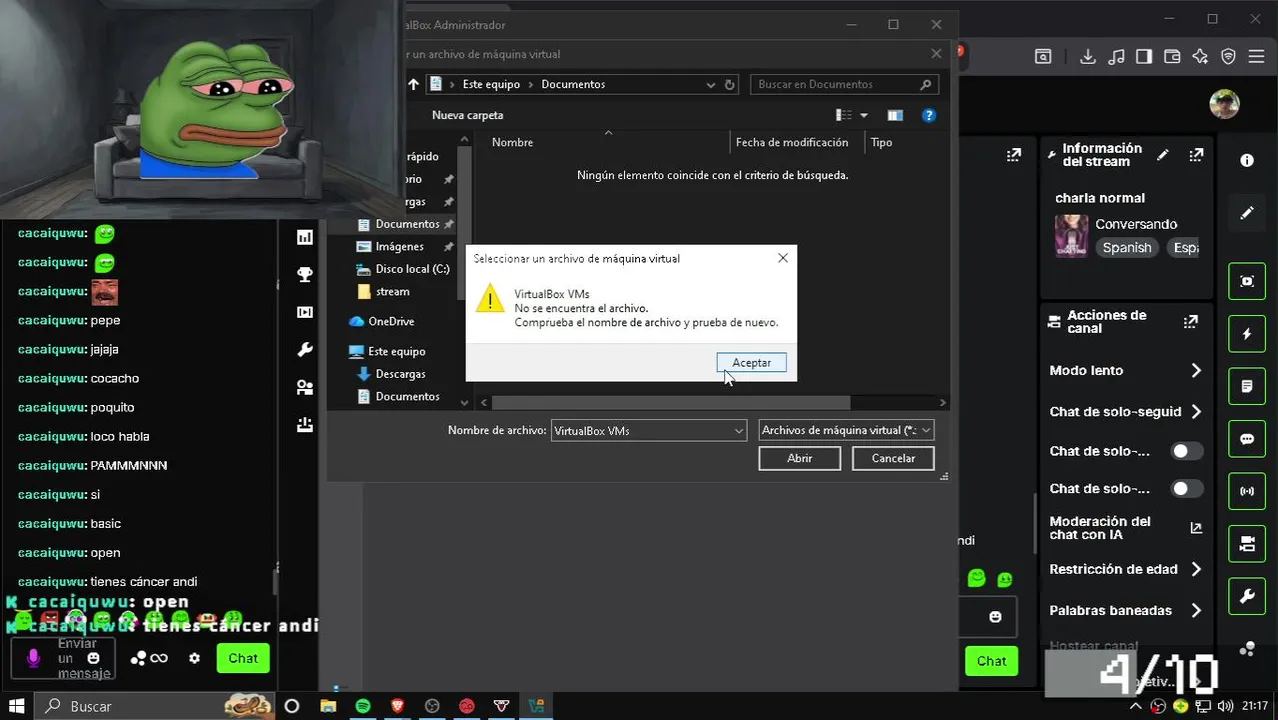Select Imágenes in the navigation pane
Viewport: 1278px width, 720px height.
(x=400, y=246)
